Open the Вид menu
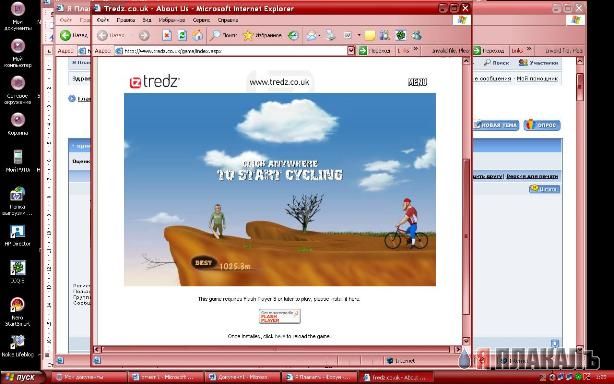The height and width of the screenshot is (384, 614). (147, 20)
